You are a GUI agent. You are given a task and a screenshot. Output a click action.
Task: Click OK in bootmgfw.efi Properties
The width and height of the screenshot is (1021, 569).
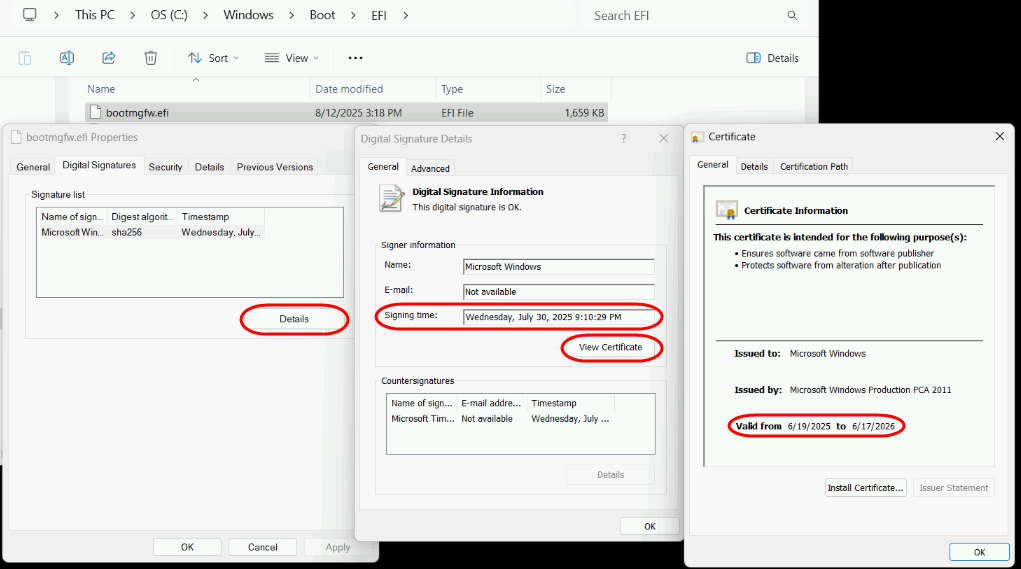click(x=187, y=547)
